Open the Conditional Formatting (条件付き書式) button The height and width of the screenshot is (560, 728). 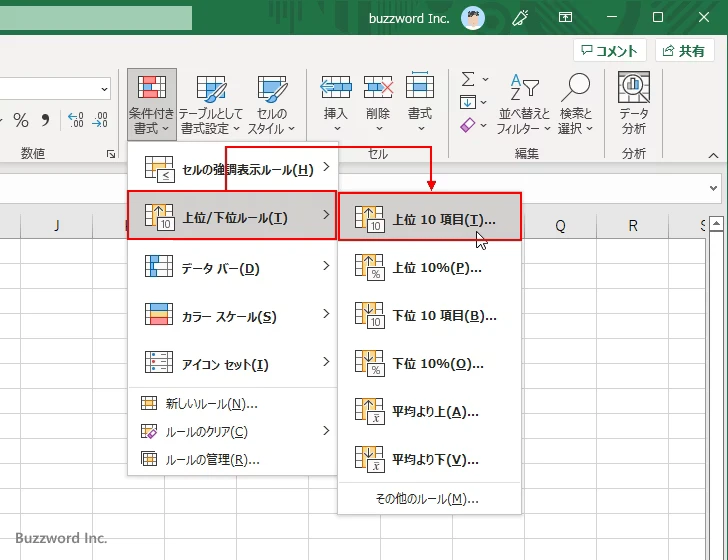click(x=151, y=104)
